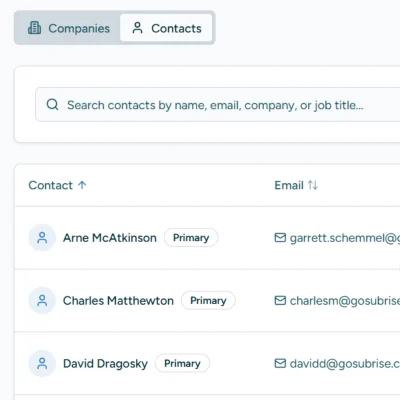Open Arne McAtkinson's avatar icon
This screenshot has height=400, width=400.
coord(42,238)
